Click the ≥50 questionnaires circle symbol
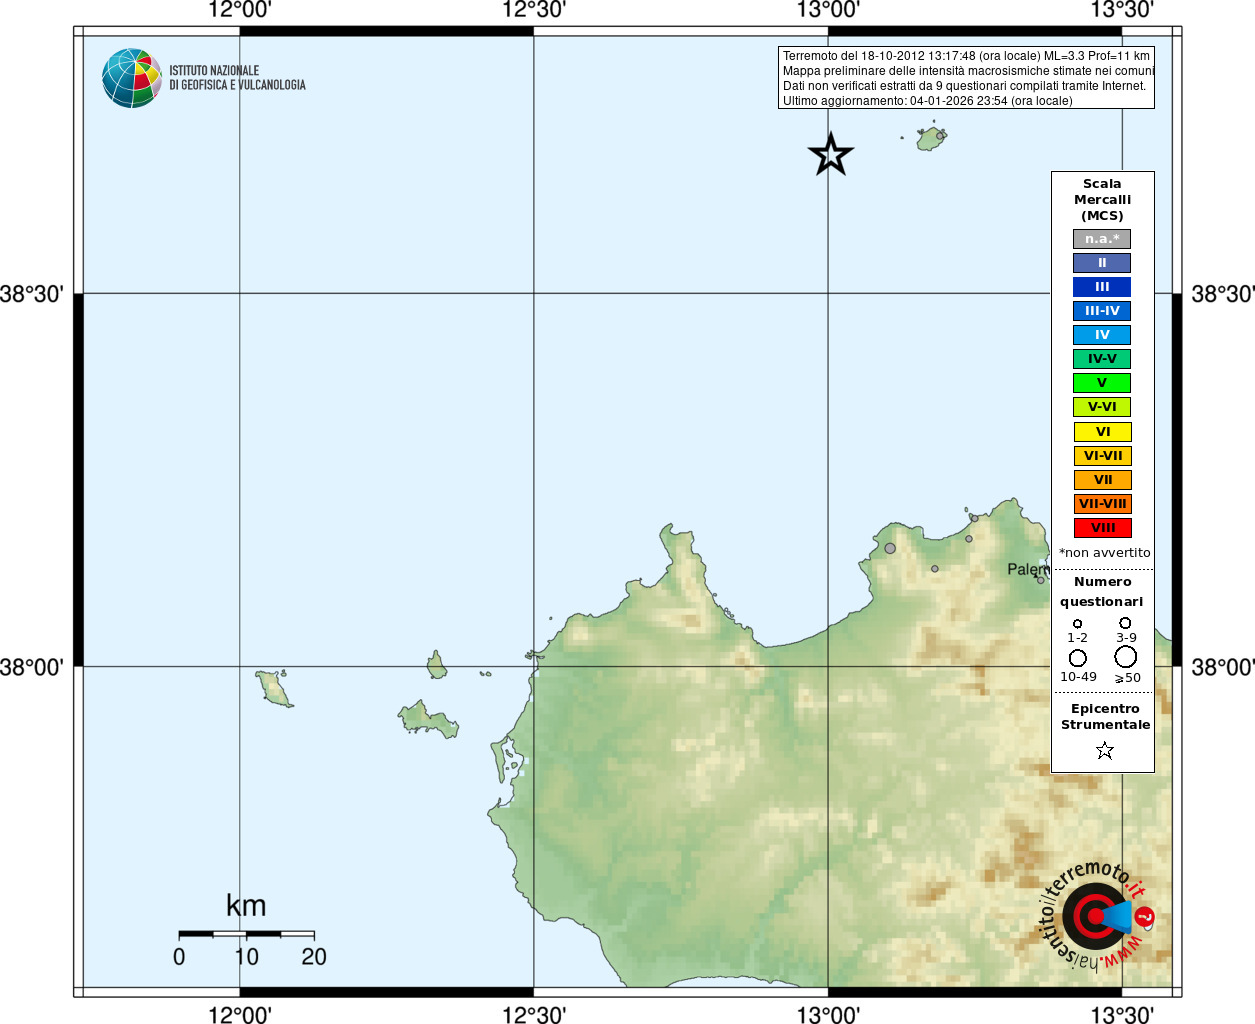Screen dimensions: 1255x1024 [x=1126, y=657]
